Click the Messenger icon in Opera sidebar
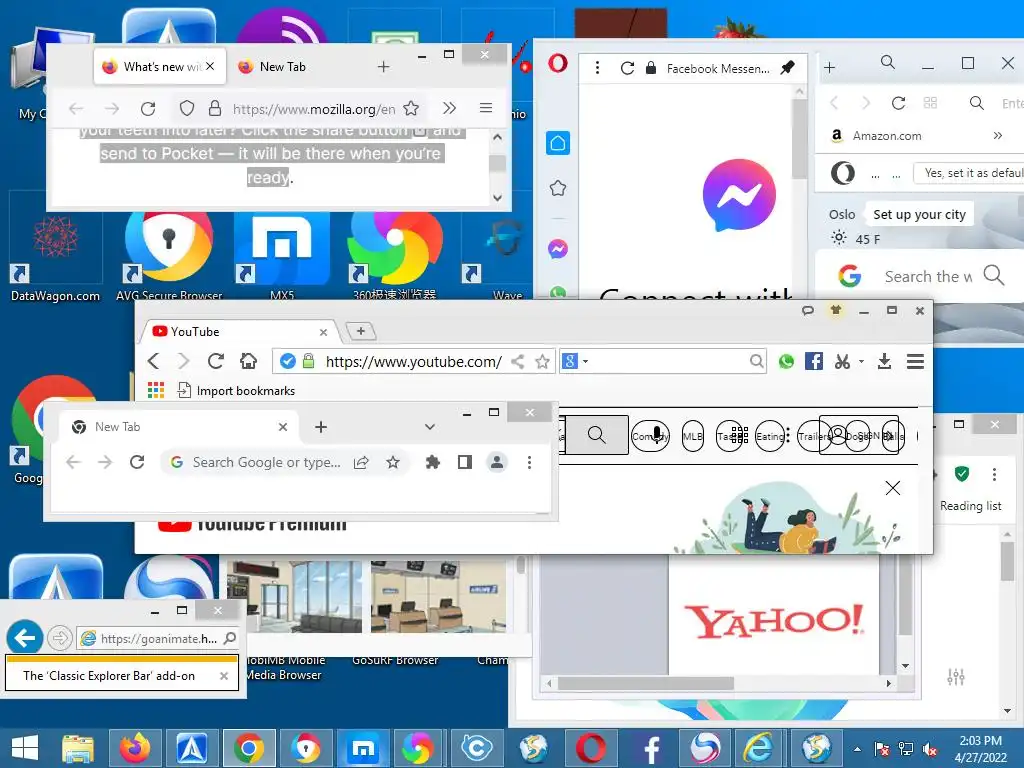This screenshot has height=768, width=1024. pos(558,249)
